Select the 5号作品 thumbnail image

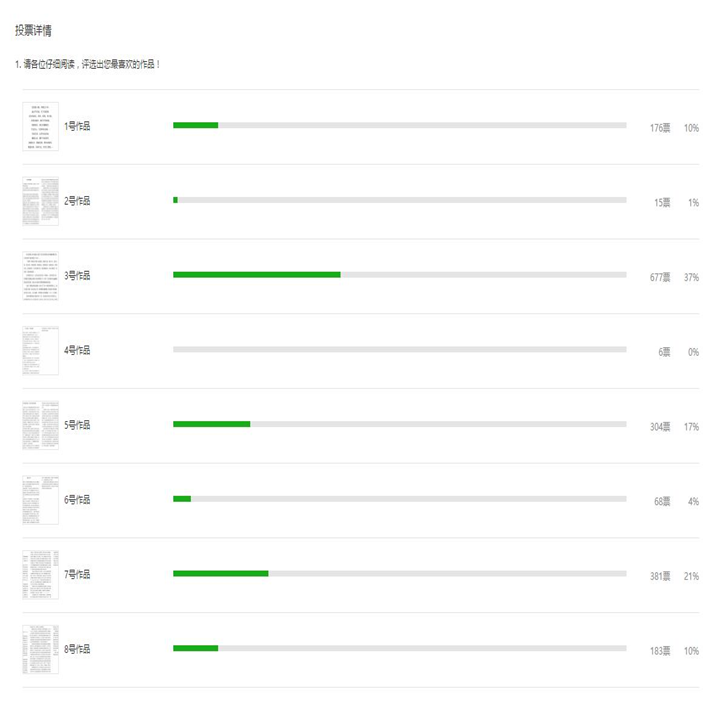point(40,425)
